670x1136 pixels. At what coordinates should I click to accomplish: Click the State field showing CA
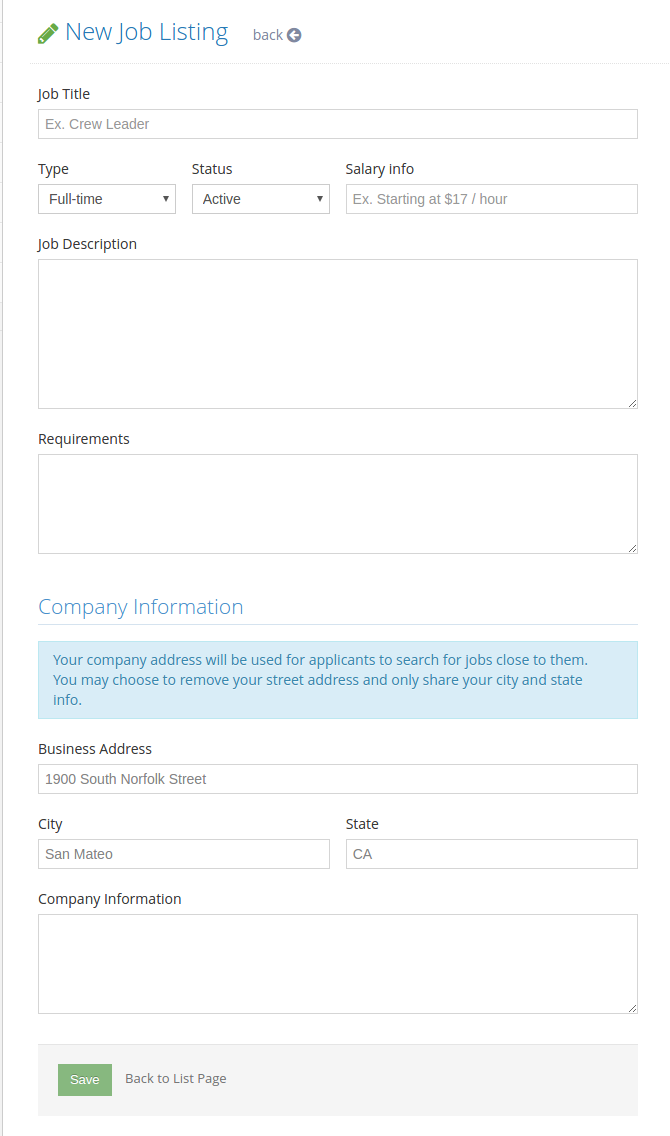(x=492, y=854)
